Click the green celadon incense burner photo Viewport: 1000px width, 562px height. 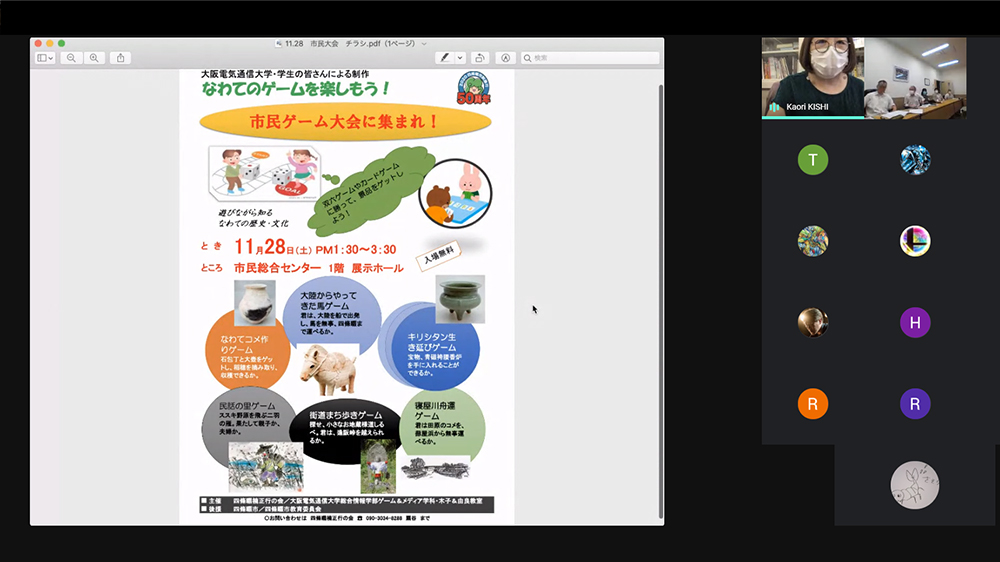pyautogui.click(x=460, y=299)
